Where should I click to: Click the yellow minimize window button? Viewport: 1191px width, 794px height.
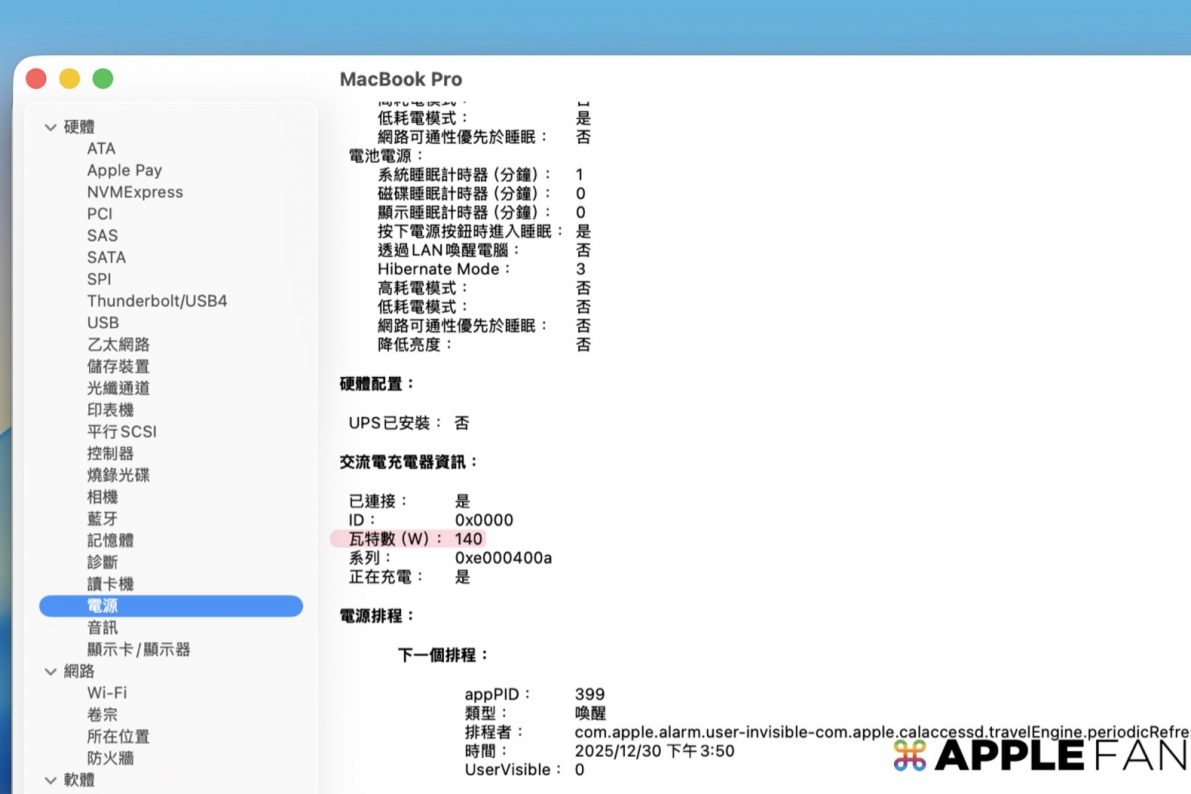69,79
